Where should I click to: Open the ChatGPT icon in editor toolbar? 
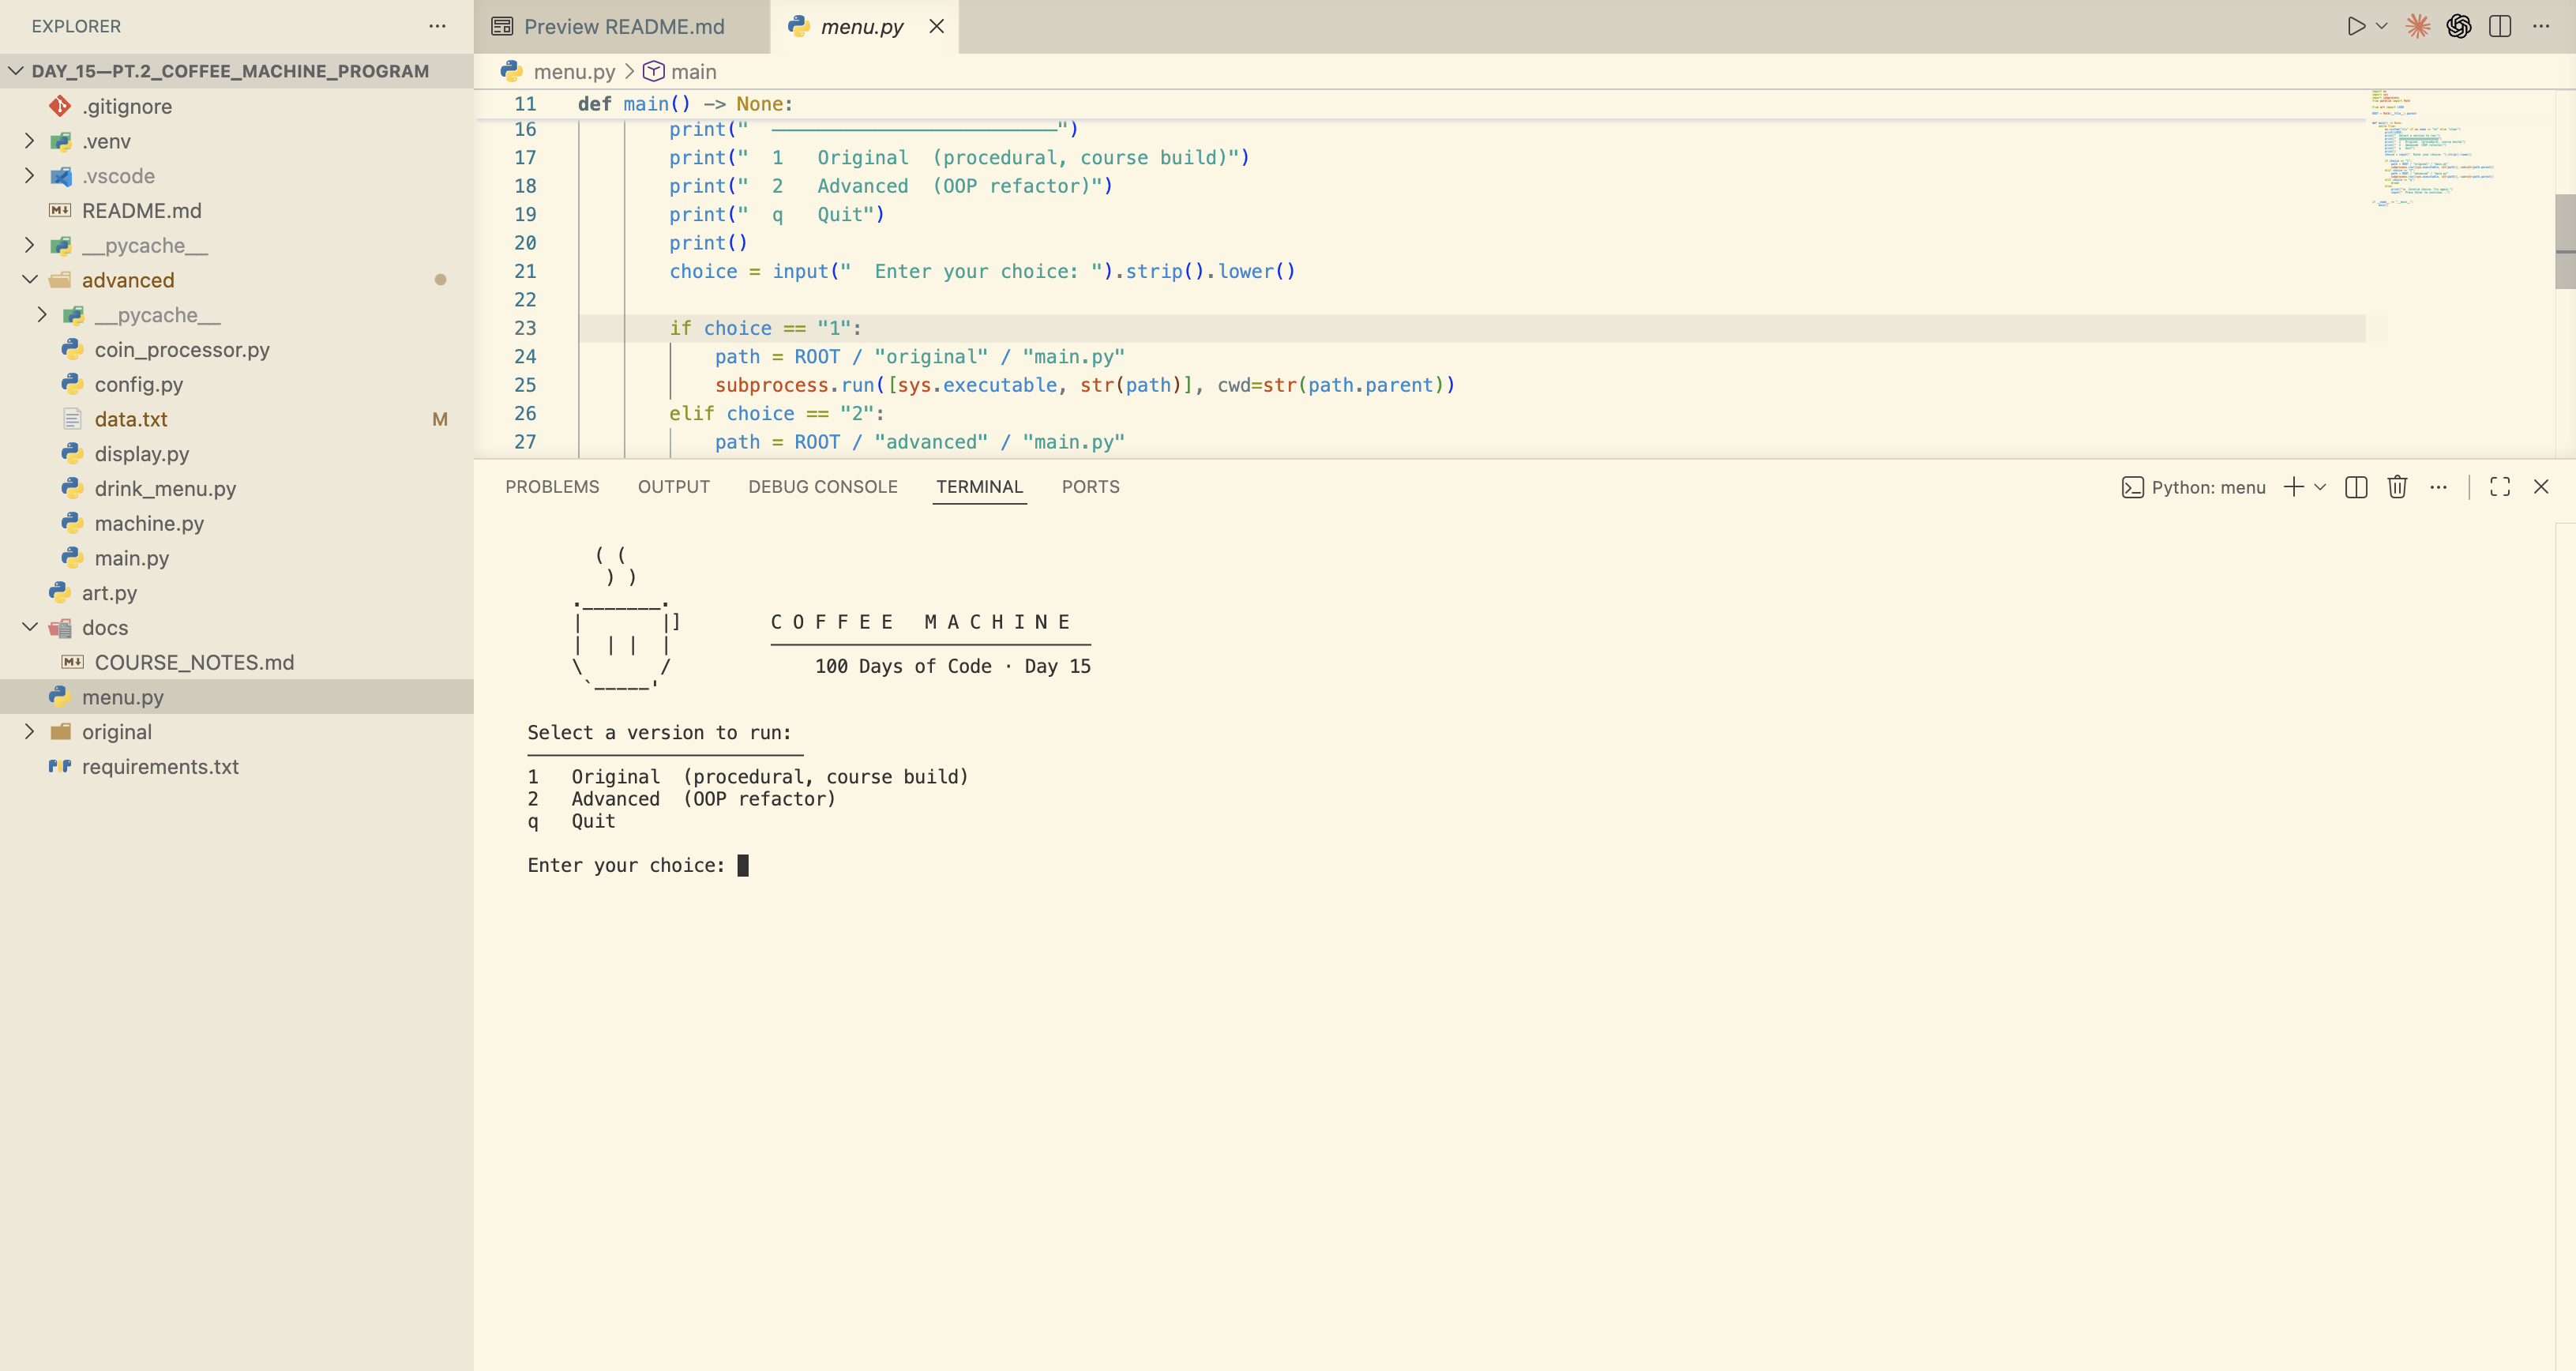coord(2459,27)
